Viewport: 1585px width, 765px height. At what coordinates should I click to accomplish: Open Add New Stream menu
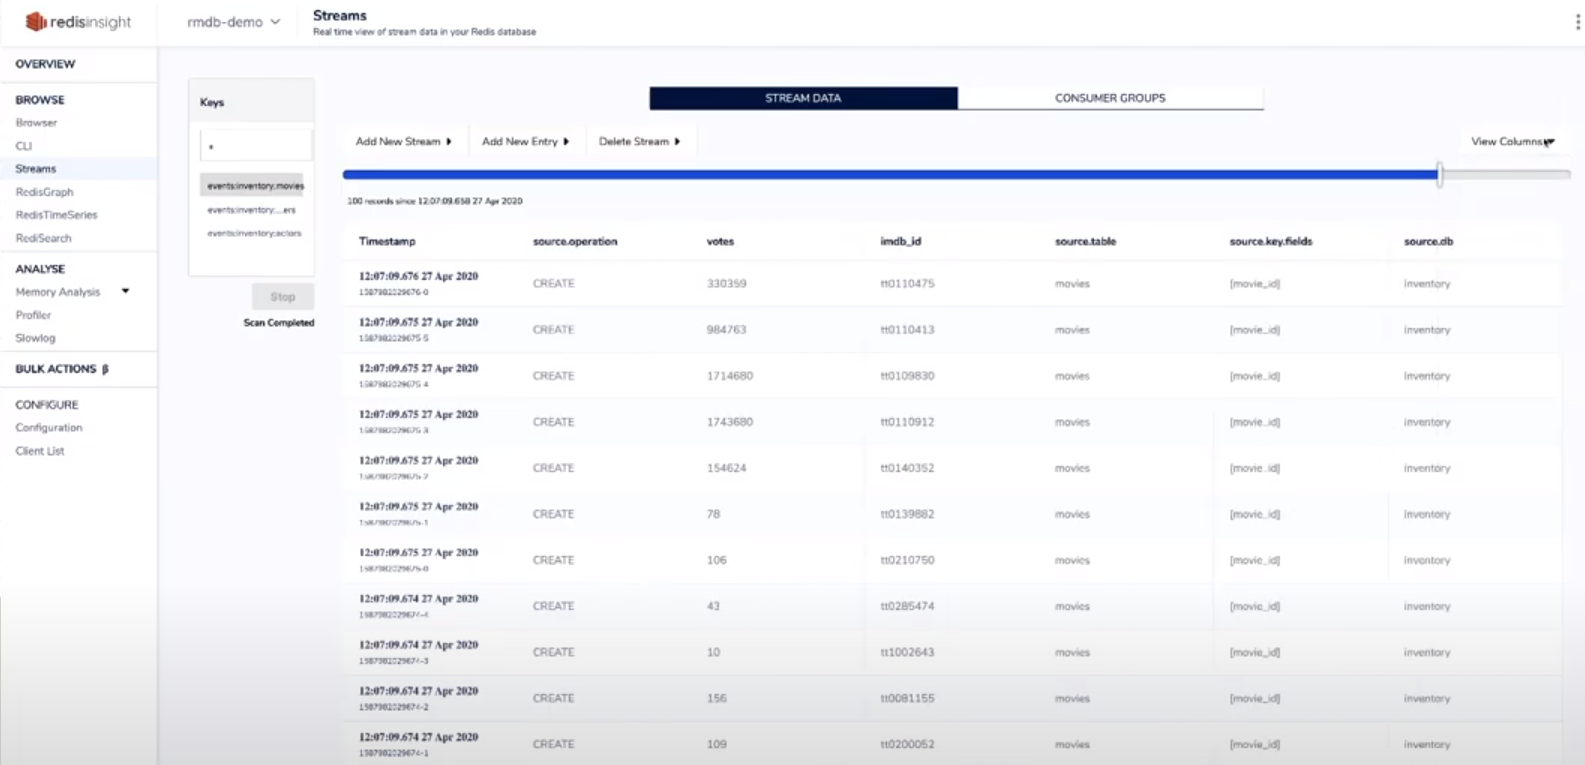pyautogui.click(x=404, y=141)
